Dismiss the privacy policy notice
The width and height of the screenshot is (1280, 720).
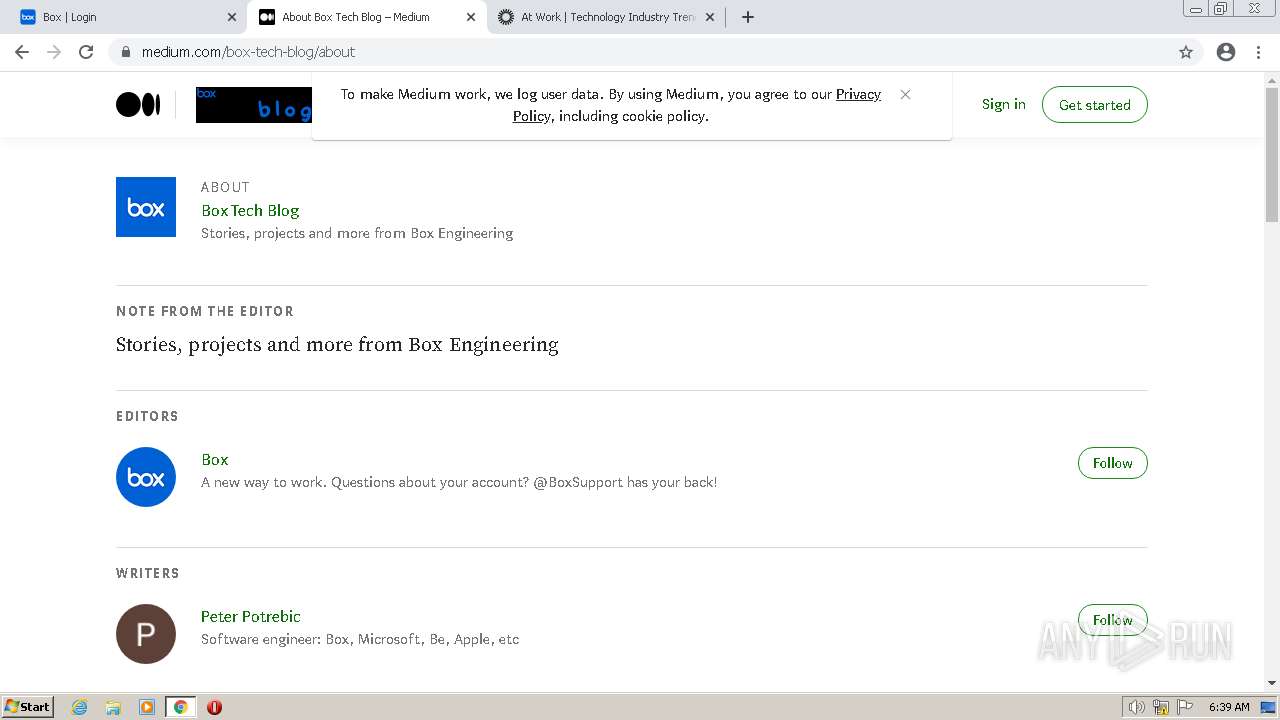(905, 94)
